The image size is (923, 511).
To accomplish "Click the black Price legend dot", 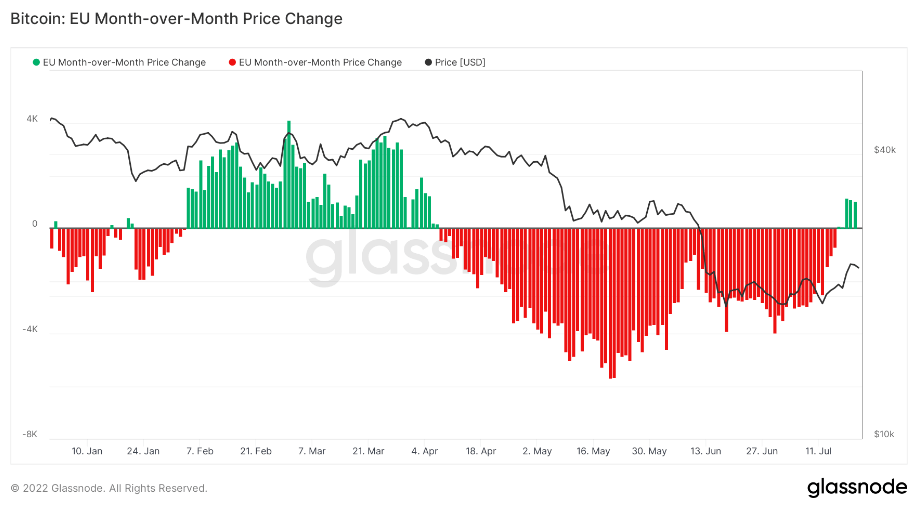I will point(429,62).
